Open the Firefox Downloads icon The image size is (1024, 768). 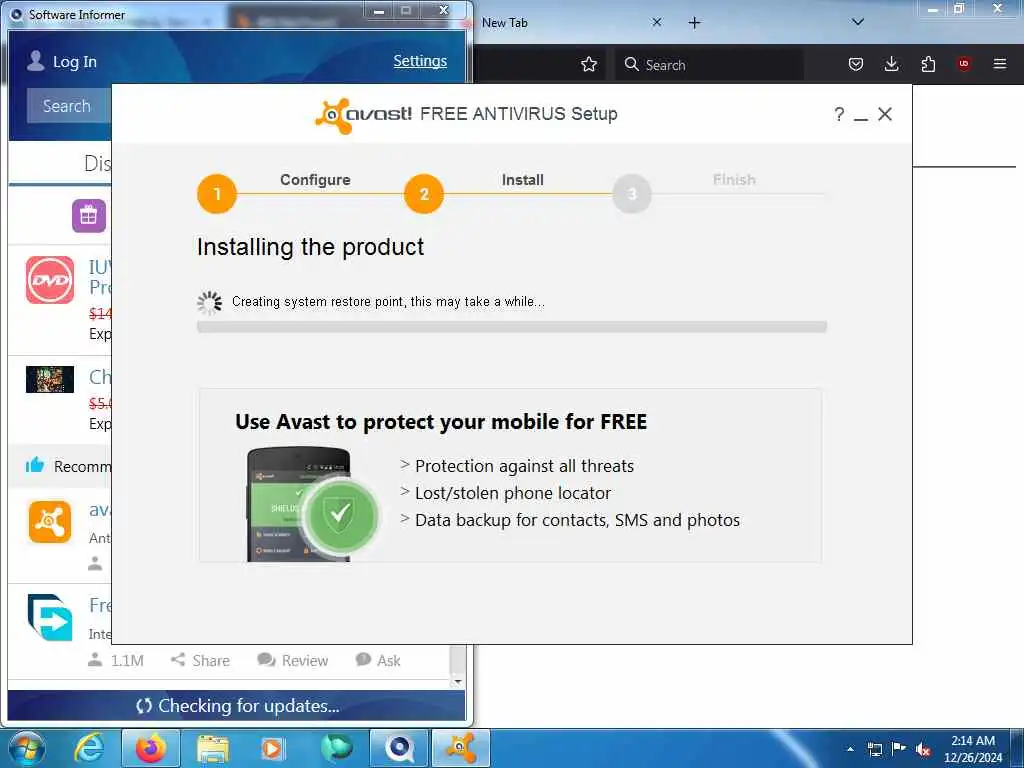891,64
